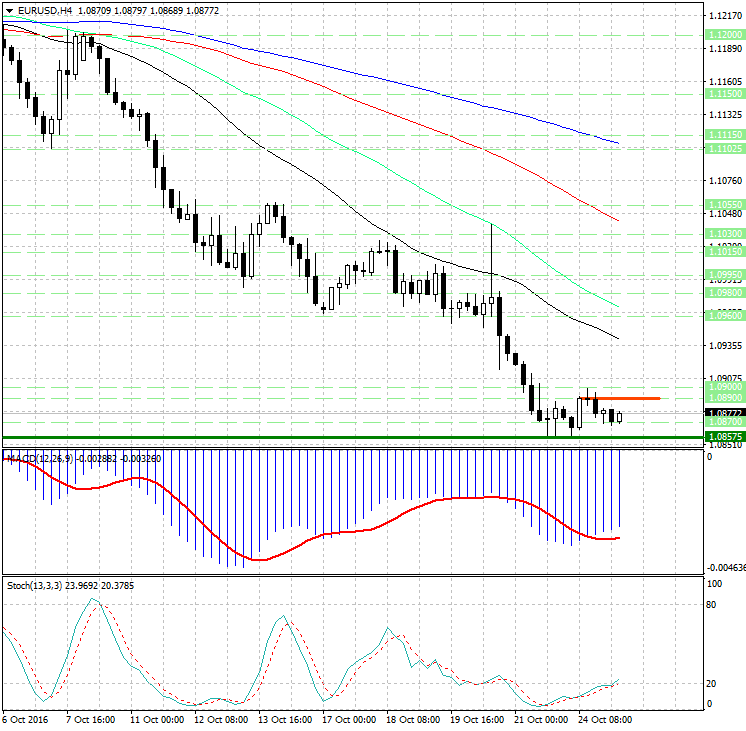This screenshot has width=746, height=731.
Task: Click the 1.09000 price level label
Action: (x=724, y=385)
